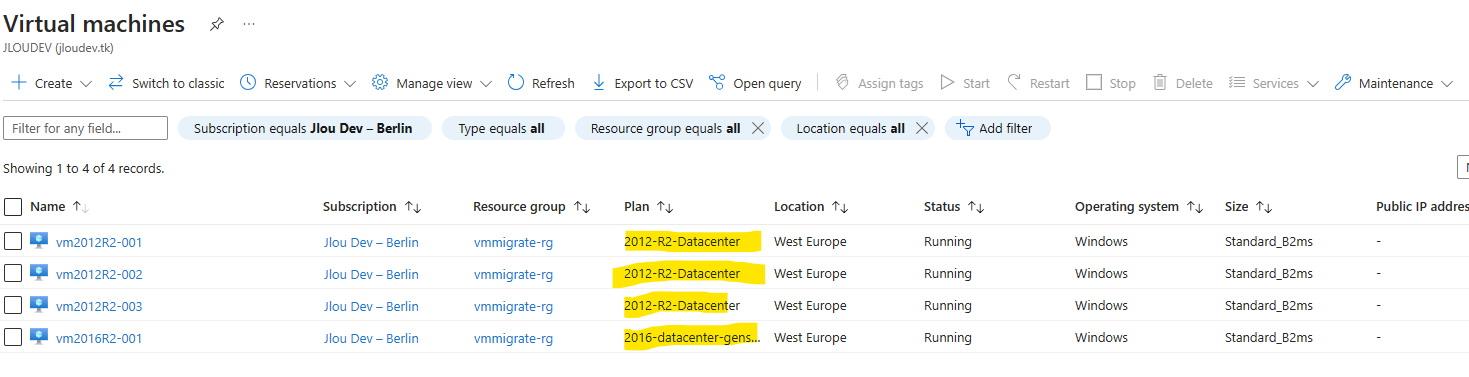Click the Add filter funnel icon
Image resolution: width=1469 pixels, height=377 pixels.
[965, 127]
